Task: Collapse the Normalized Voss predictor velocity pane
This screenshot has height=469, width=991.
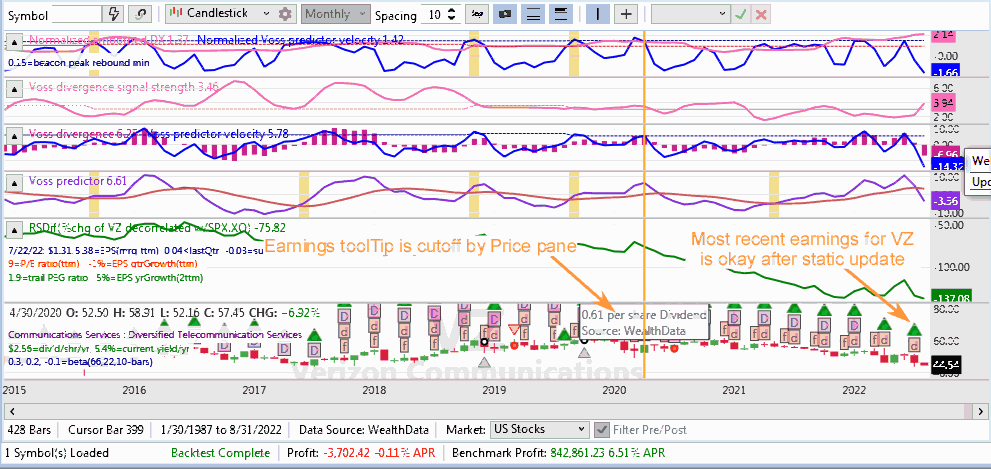Action: point(14,43)
